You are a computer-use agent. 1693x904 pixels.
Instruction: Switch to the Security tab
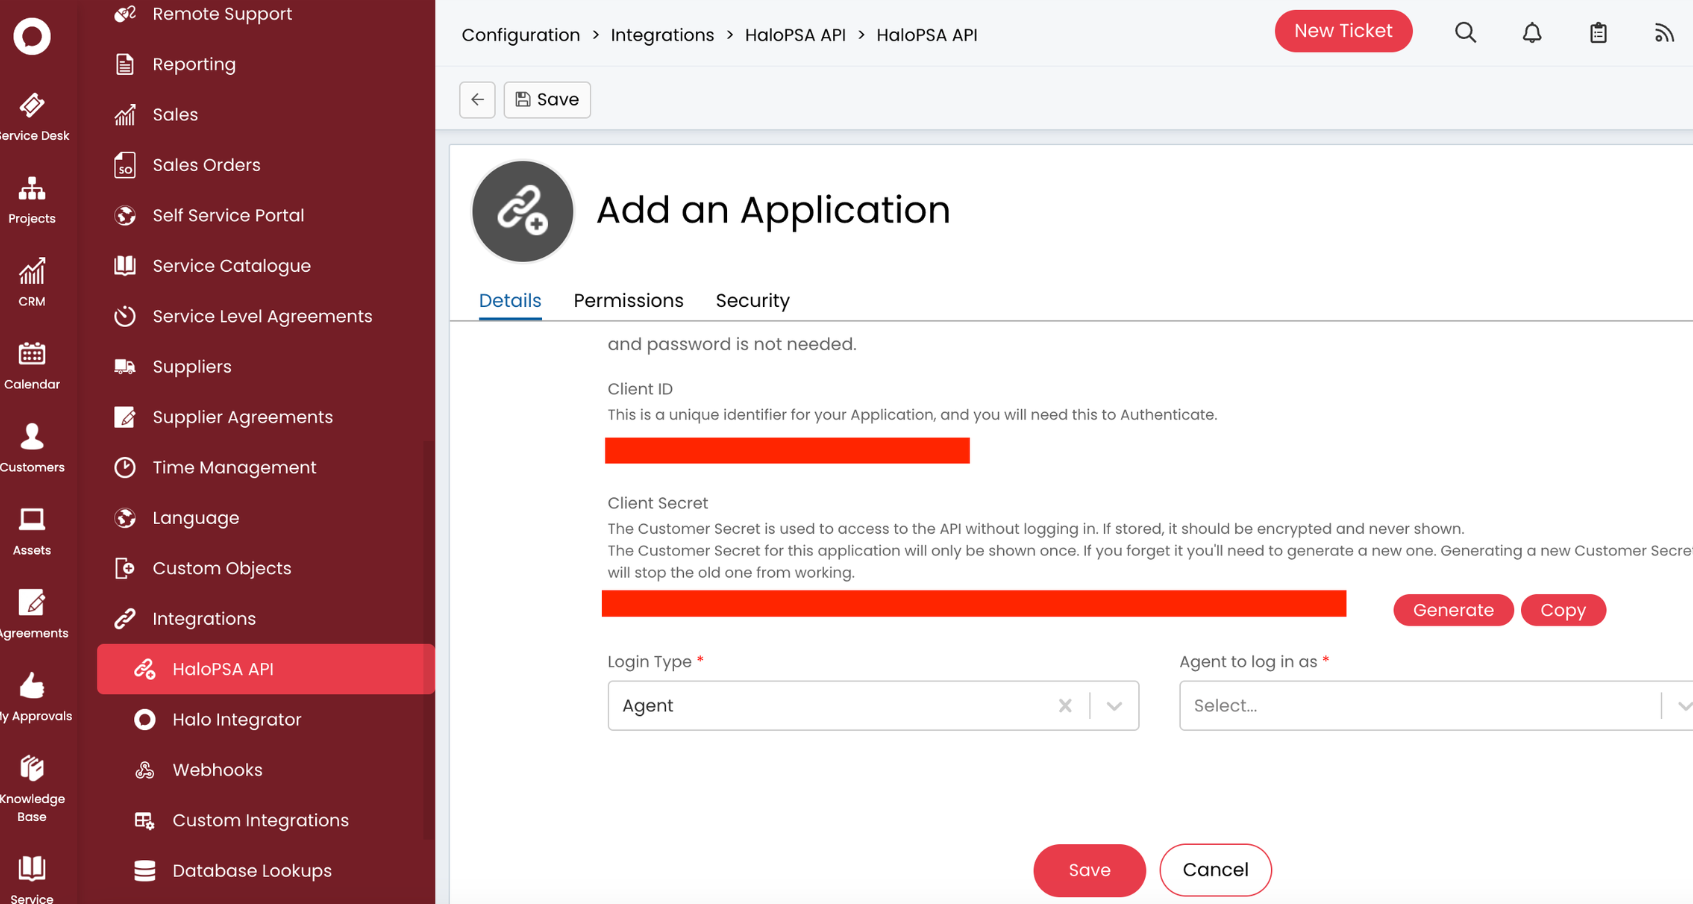tap(752, 300)
